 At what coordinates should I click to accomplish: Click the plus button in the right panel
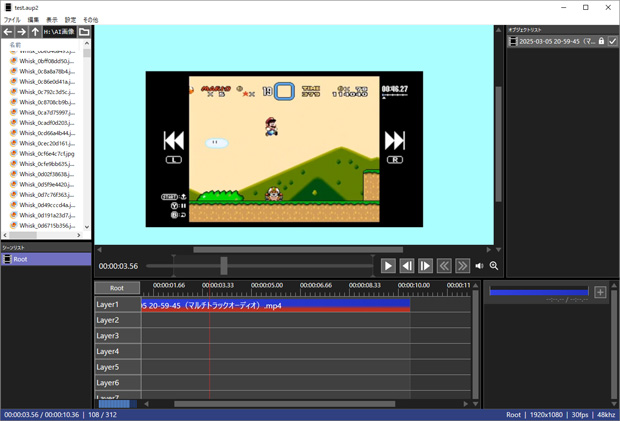point(600,292)
